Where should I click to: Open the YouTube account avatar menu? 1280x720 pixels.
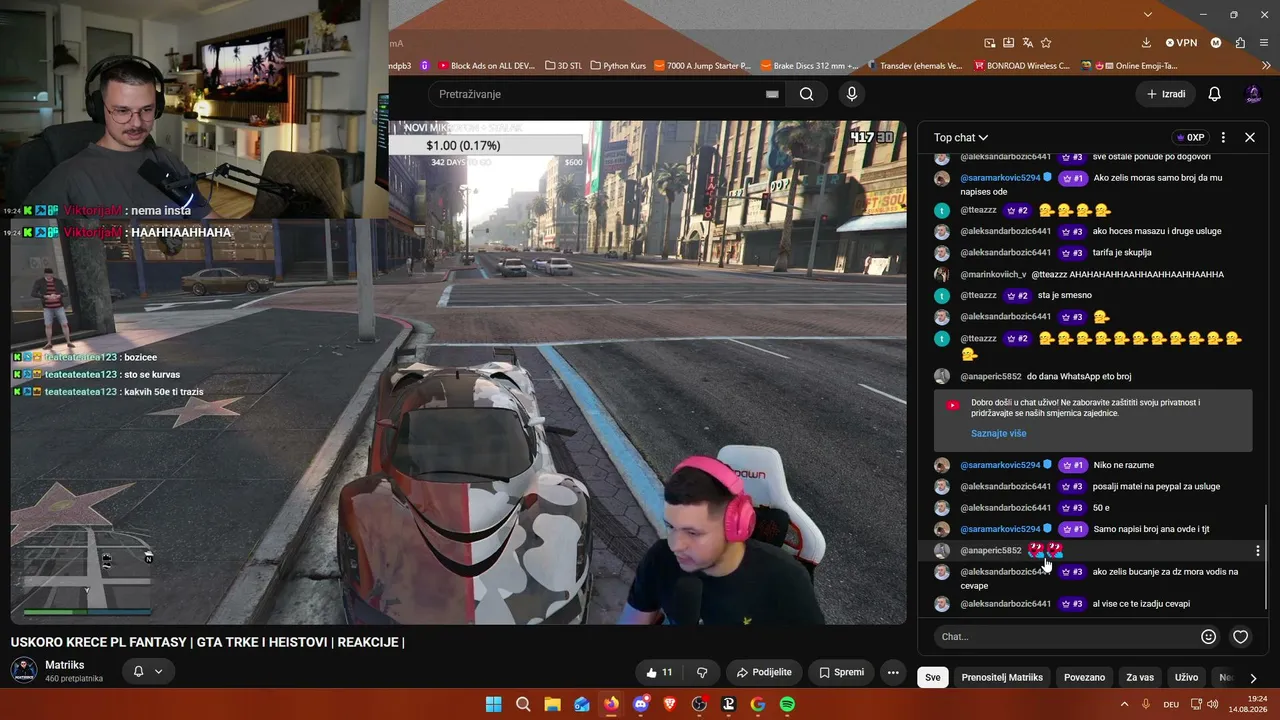[x=1253, y=94]
